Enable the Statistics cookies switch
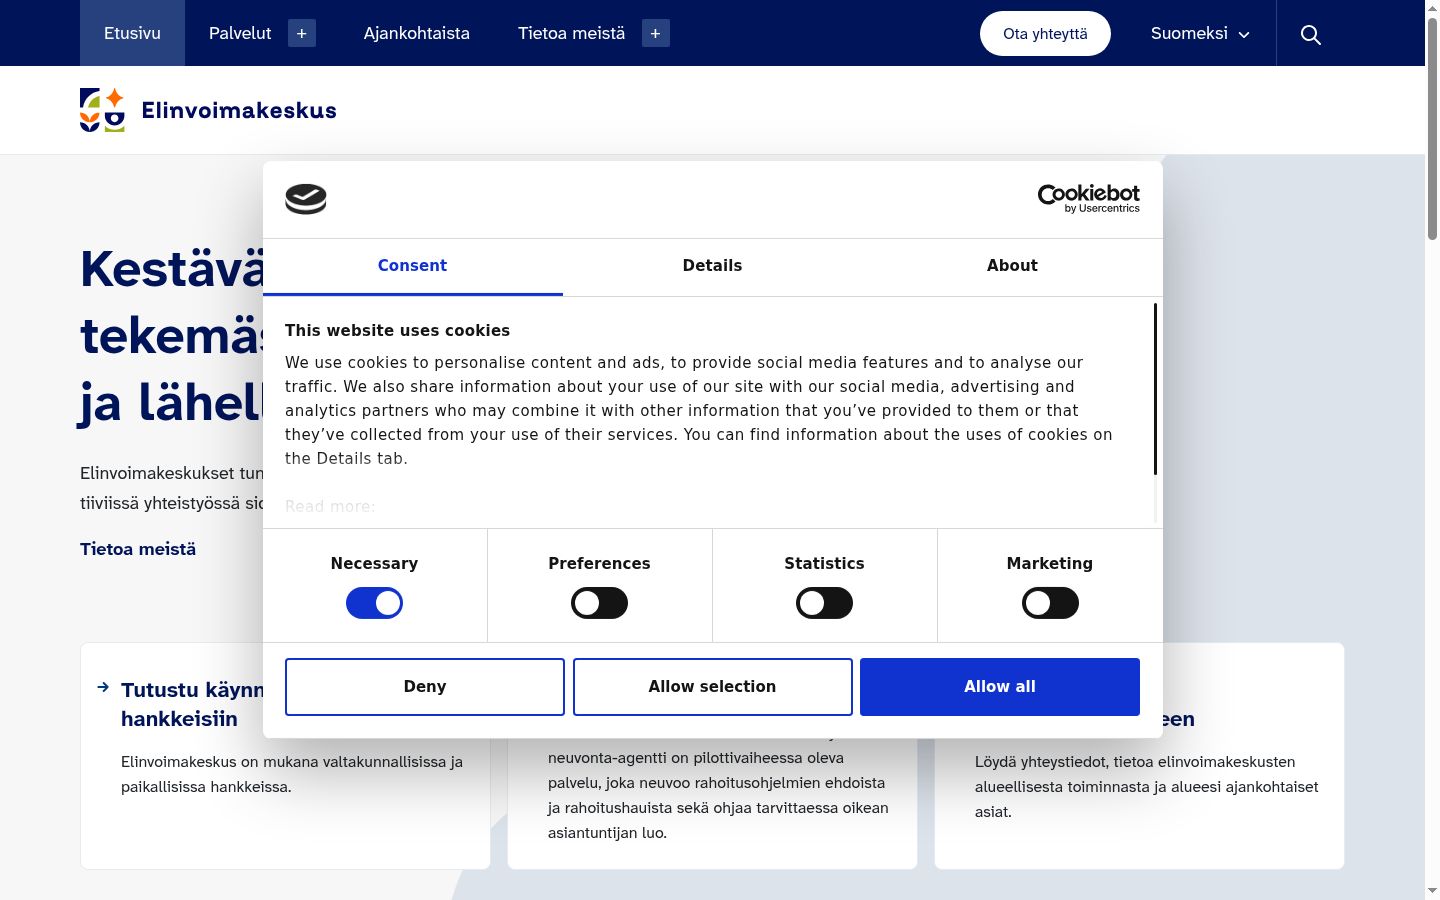 pos(824,603)
